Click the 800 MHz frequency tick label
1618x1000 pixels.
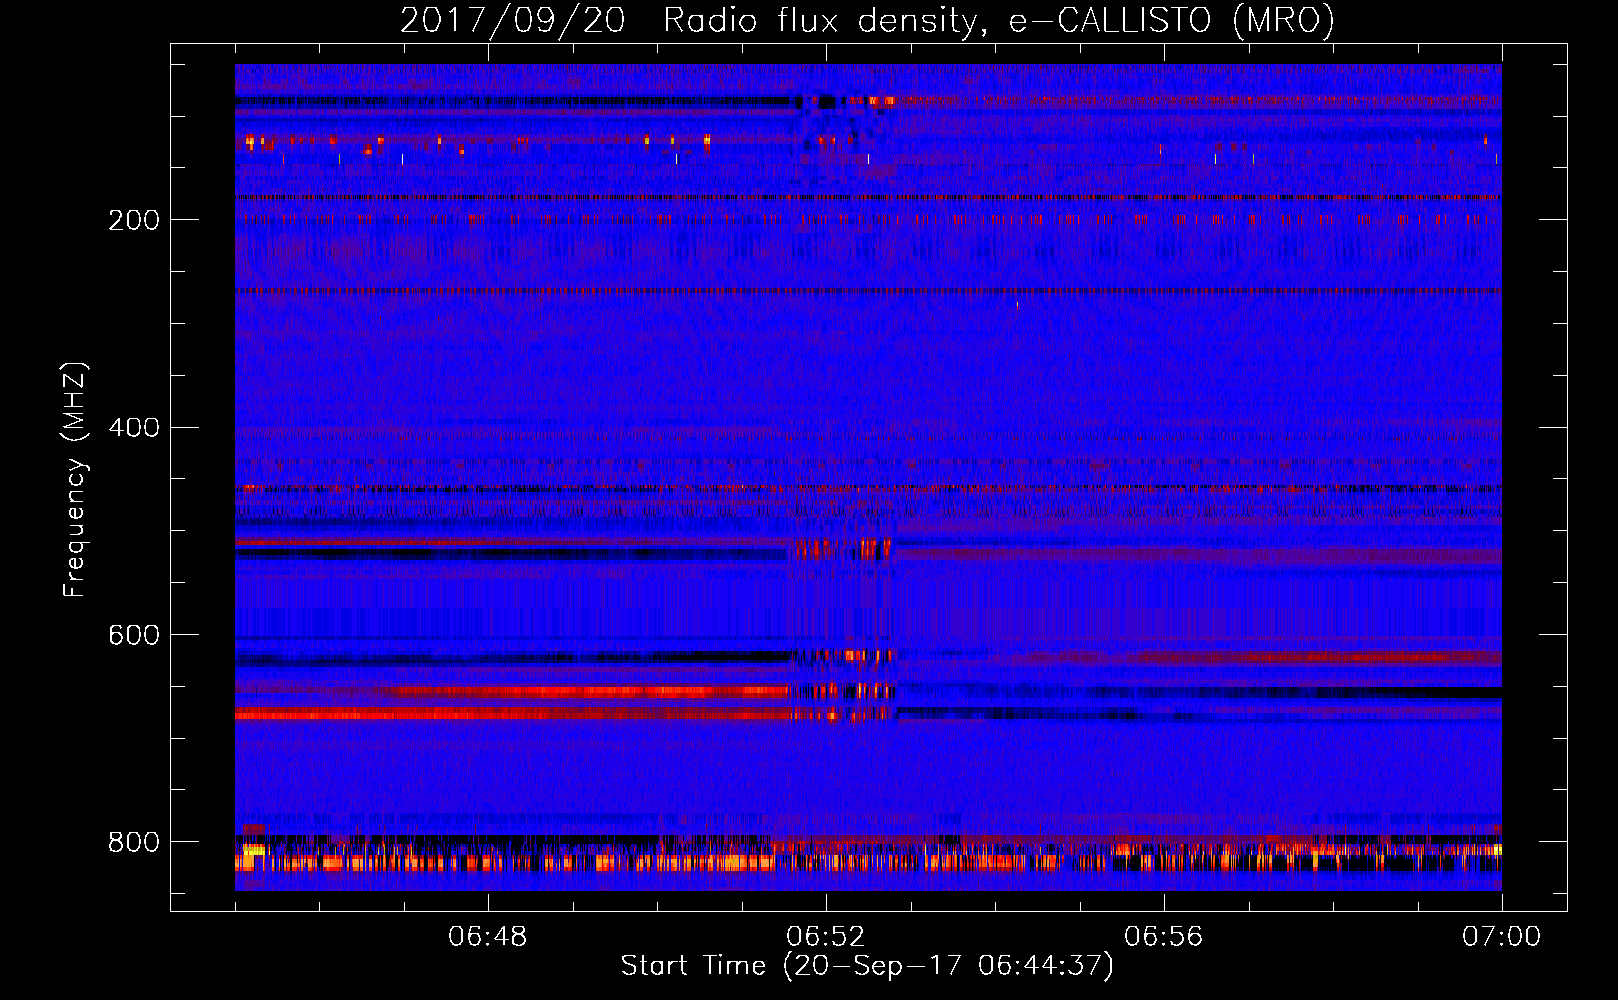[x=134, y=842]
